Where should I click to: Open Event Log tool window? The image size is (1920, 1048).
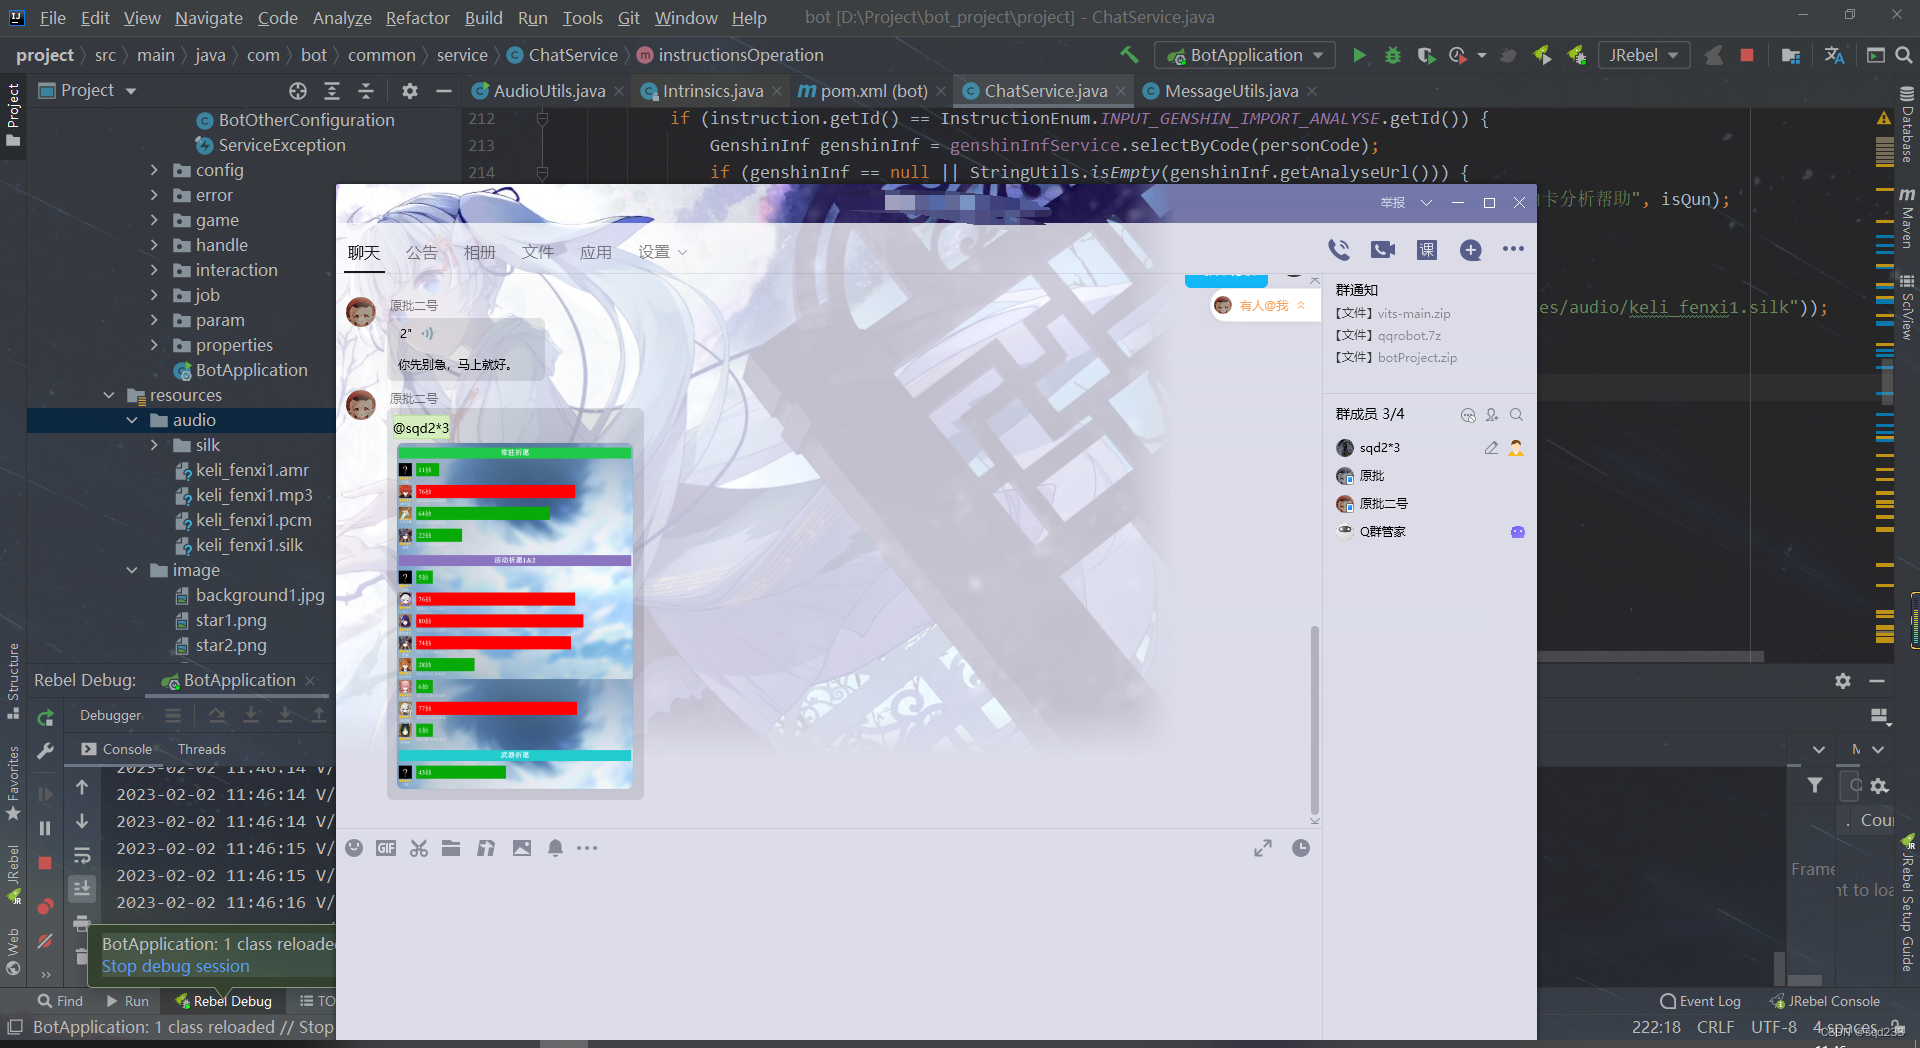[x=1700, y=1001]
